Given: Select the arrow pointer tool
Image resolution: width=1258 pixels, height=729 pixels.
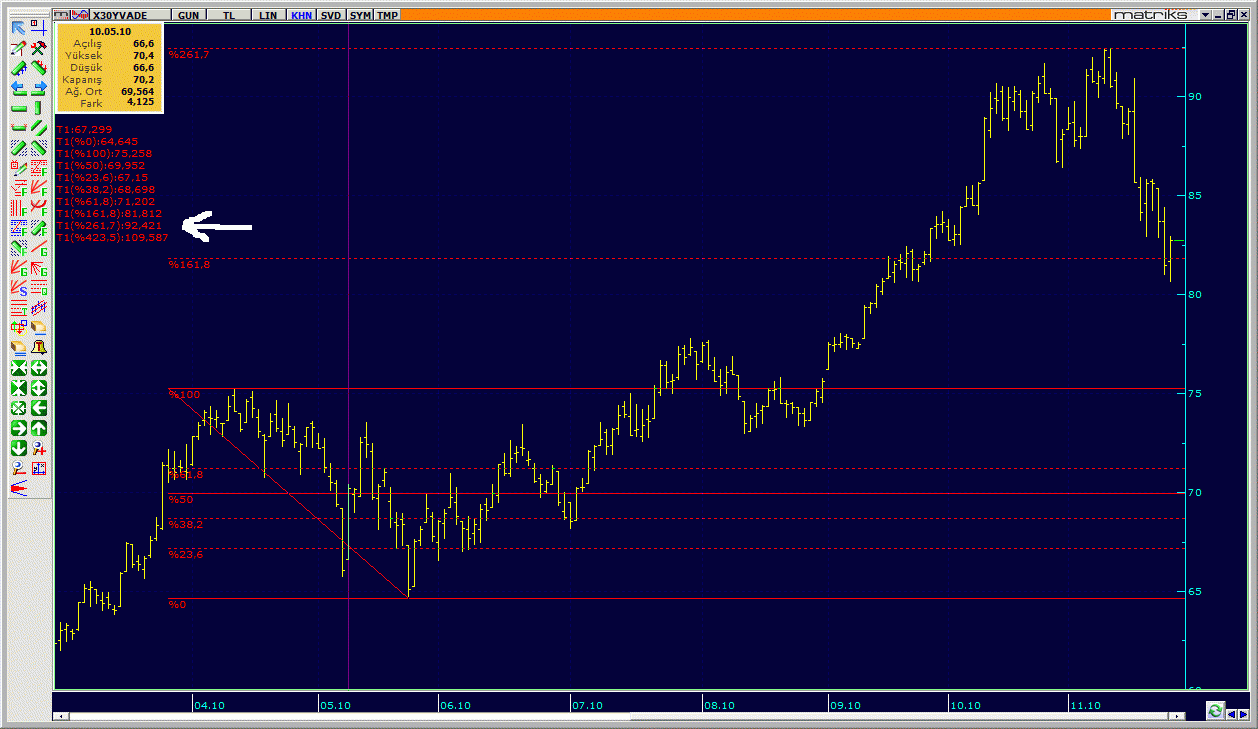Looking at the screenshot, I should point(18,27).
